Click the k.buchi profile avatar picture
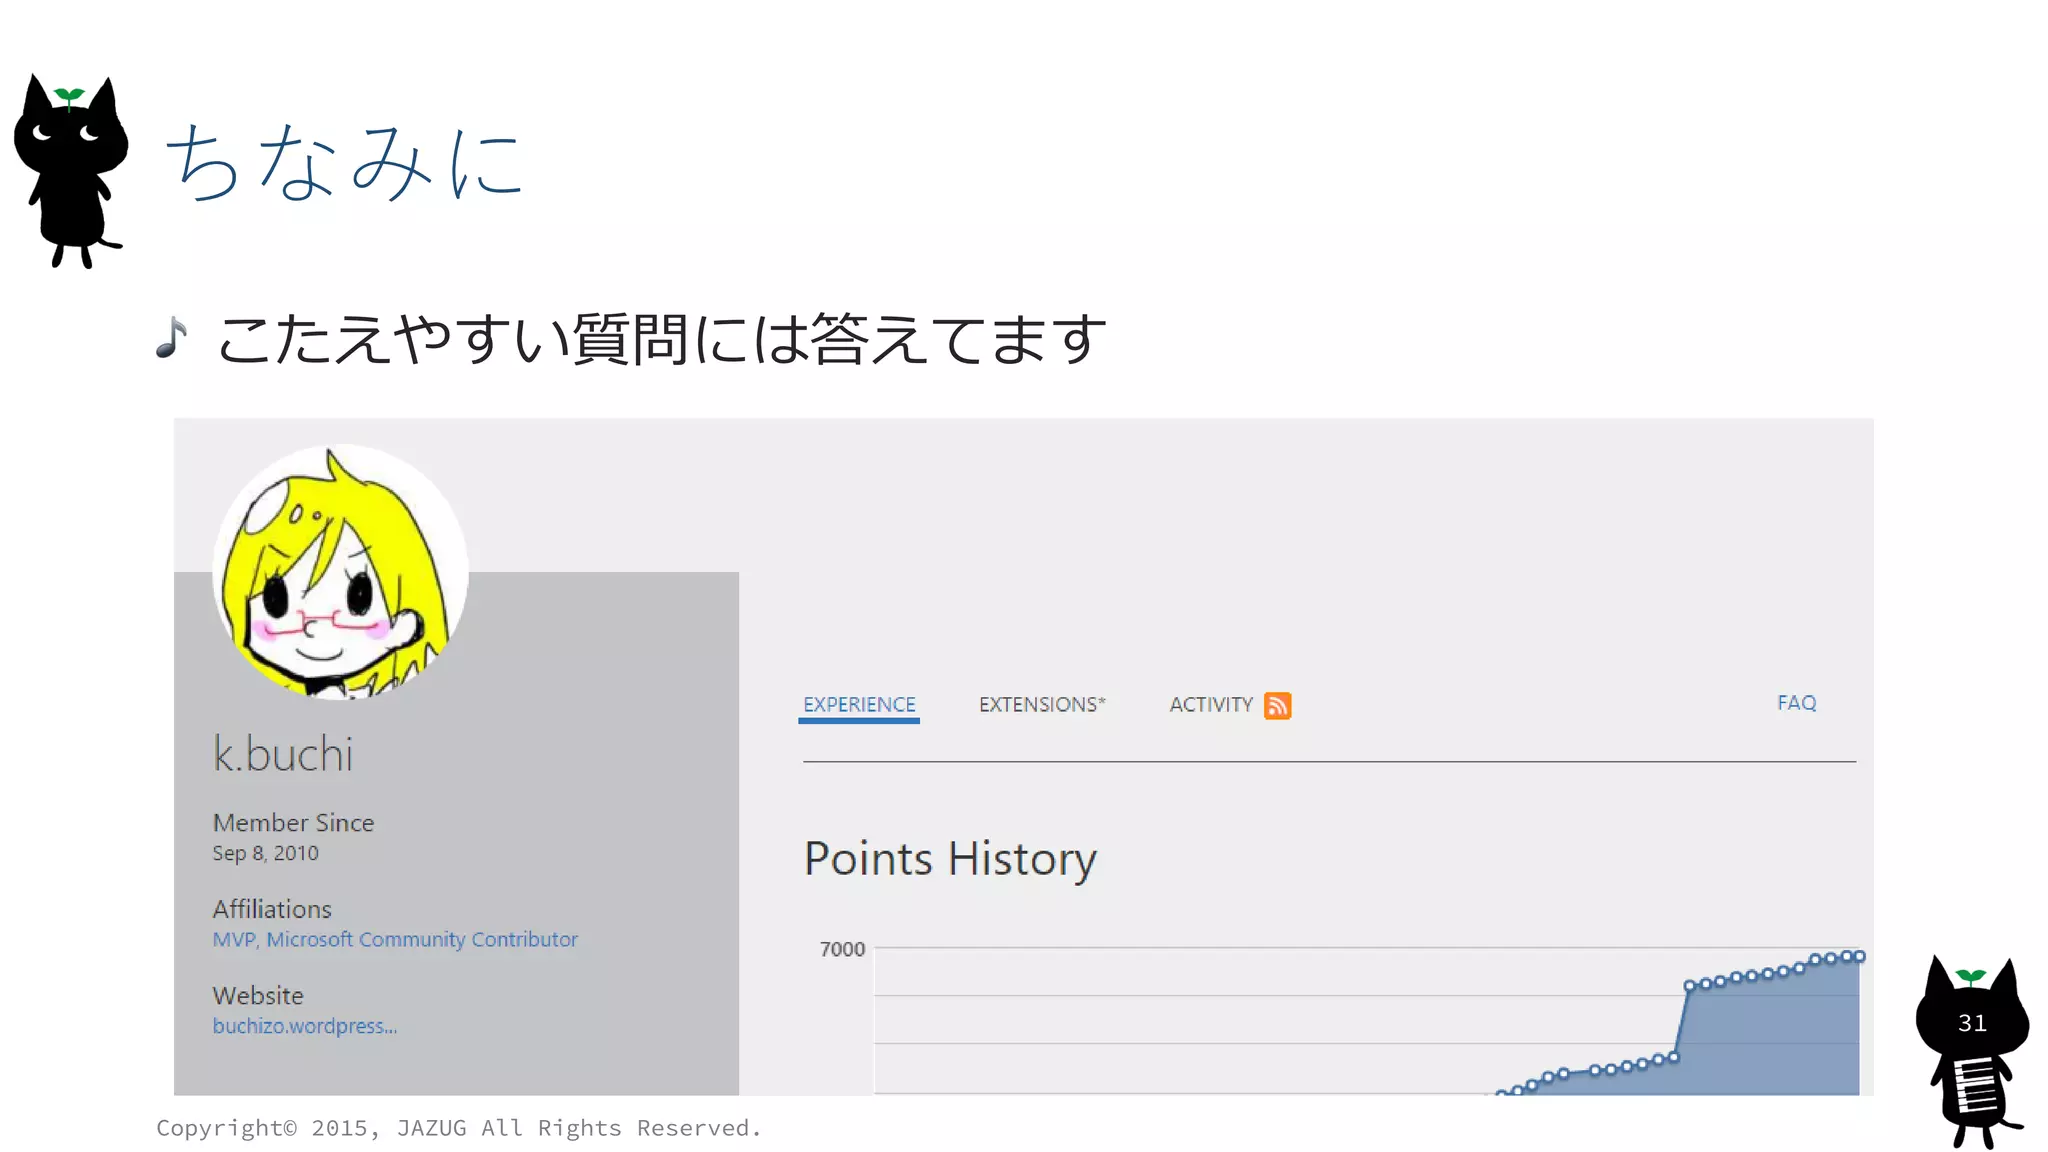Viewport: 2048px width, 1152px height. click(x=340, y=572)
